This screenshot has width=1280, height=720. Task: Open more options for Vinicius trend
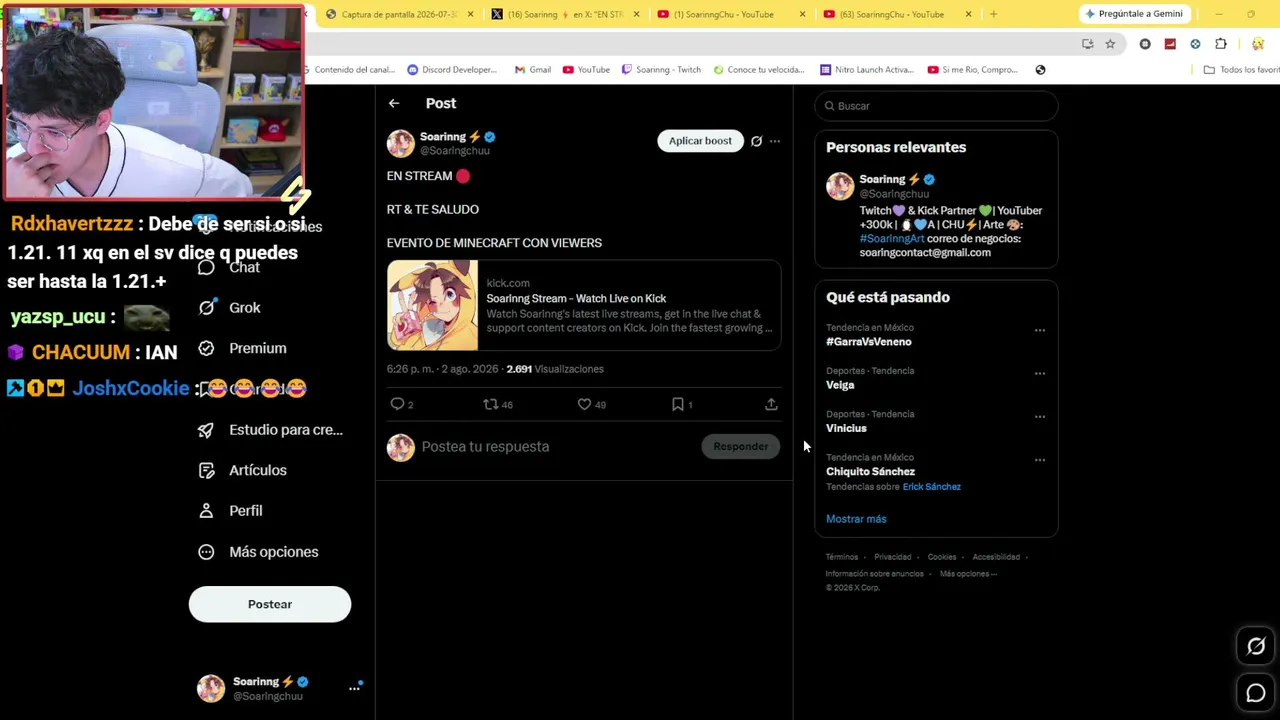pyautogui.click(x=1040, y=416)
